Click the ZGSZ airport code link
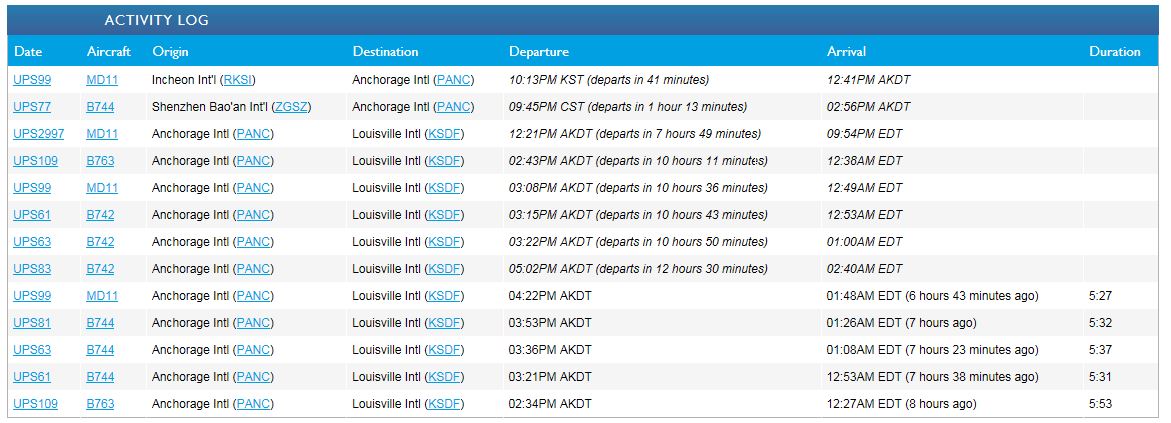Image resolution: width=1171 pixels, height=423 pixels. point(291,107)
